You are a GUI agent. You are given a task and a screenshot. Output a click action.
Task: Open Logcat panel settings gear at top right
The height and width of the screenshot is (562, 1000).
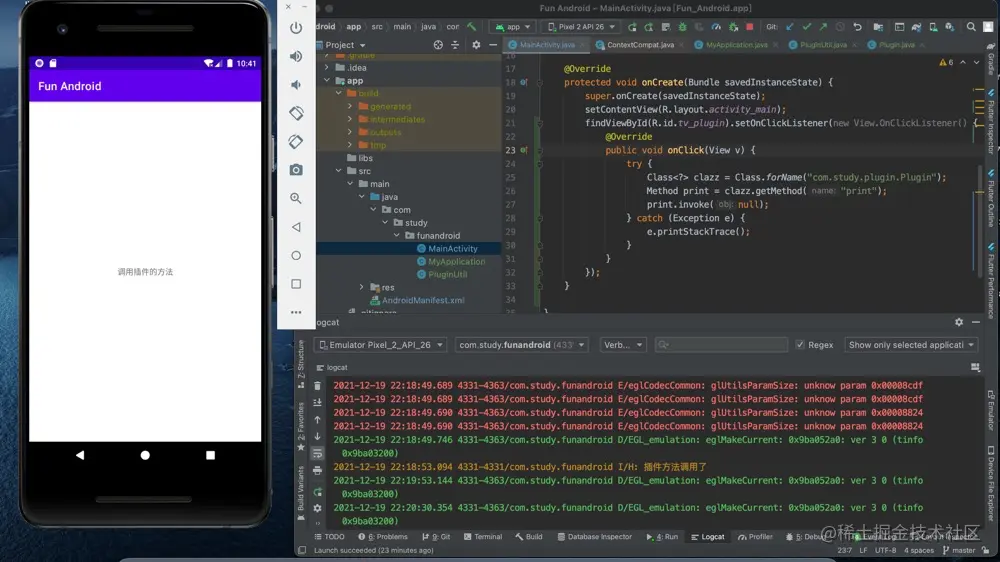pos(959,322)
